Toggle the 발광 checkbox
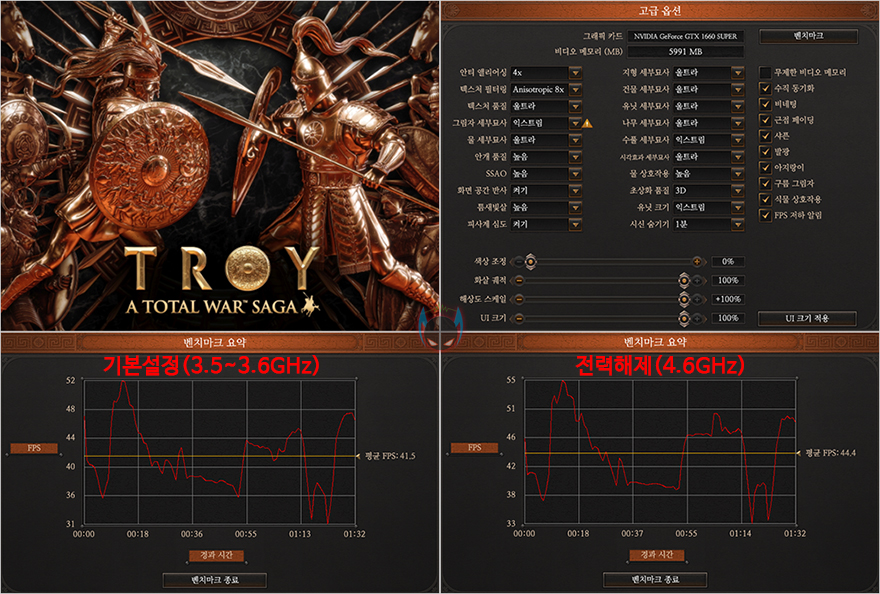The width and height of the screenshot is (880, 594). tap(765, 152)
